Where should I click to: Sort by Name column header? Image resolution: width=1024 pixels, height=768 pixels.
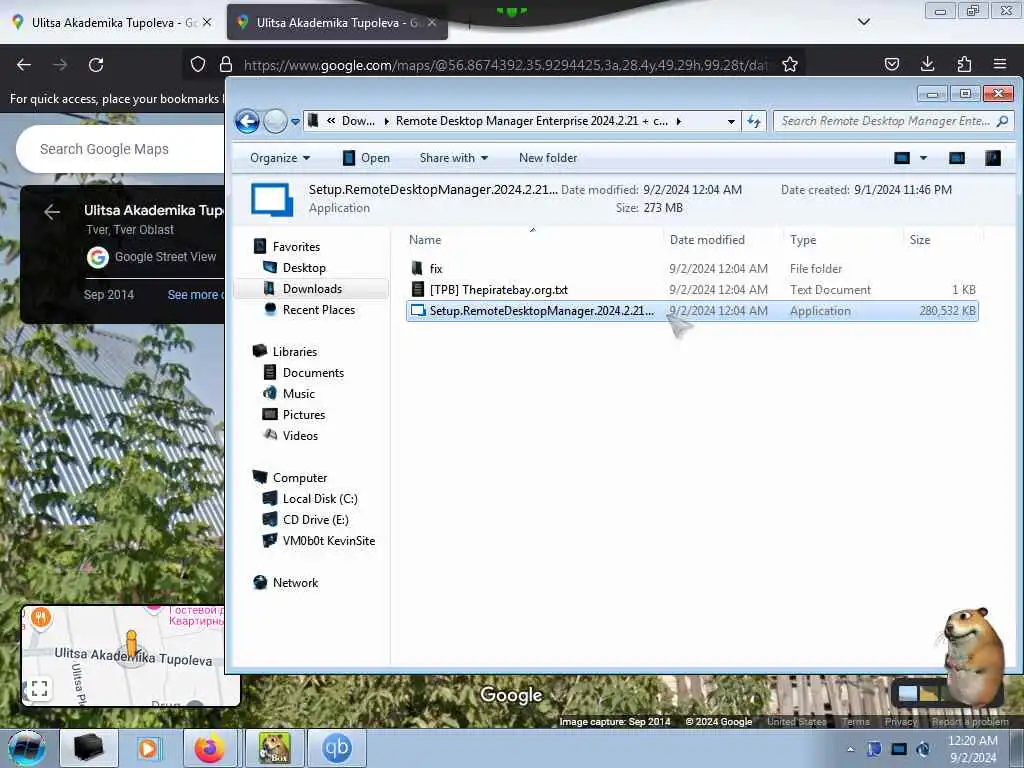pos(425,240)
